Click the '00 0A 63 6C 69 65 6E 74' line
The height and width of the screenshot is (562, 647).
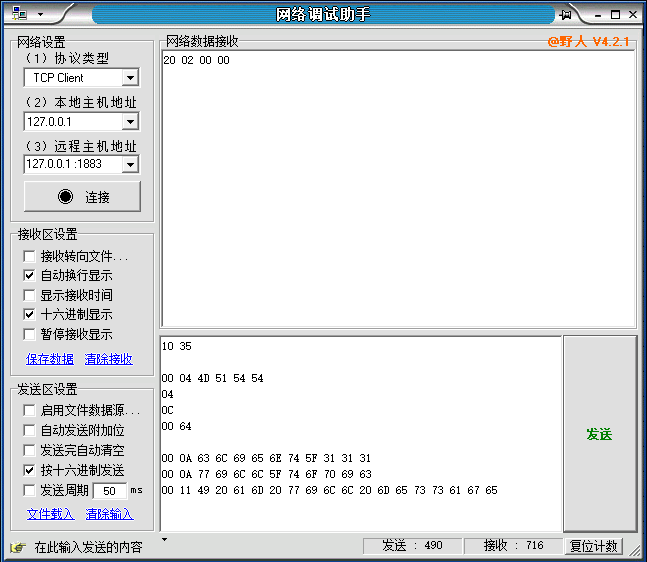[266, 458]
